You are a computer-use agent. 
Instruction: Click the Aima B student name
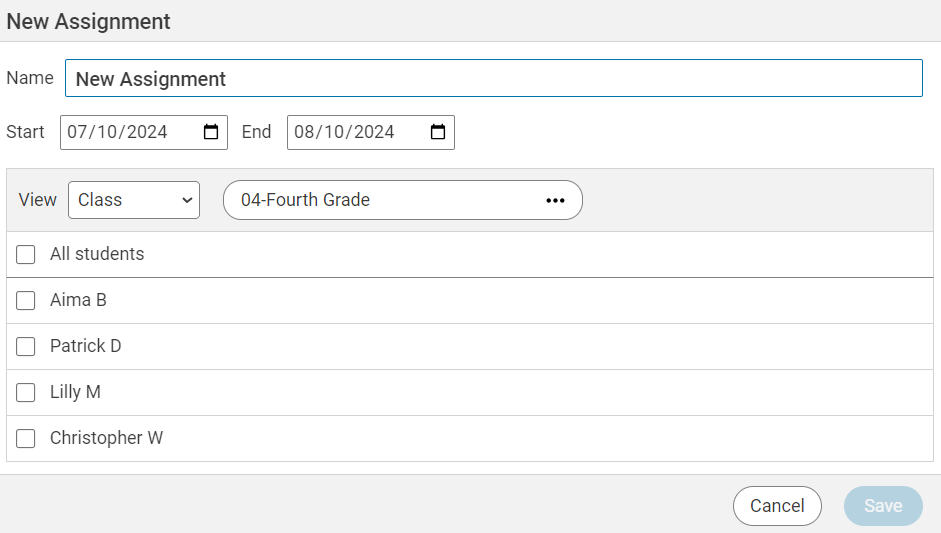pyautogui.click(x=78, y=300)
